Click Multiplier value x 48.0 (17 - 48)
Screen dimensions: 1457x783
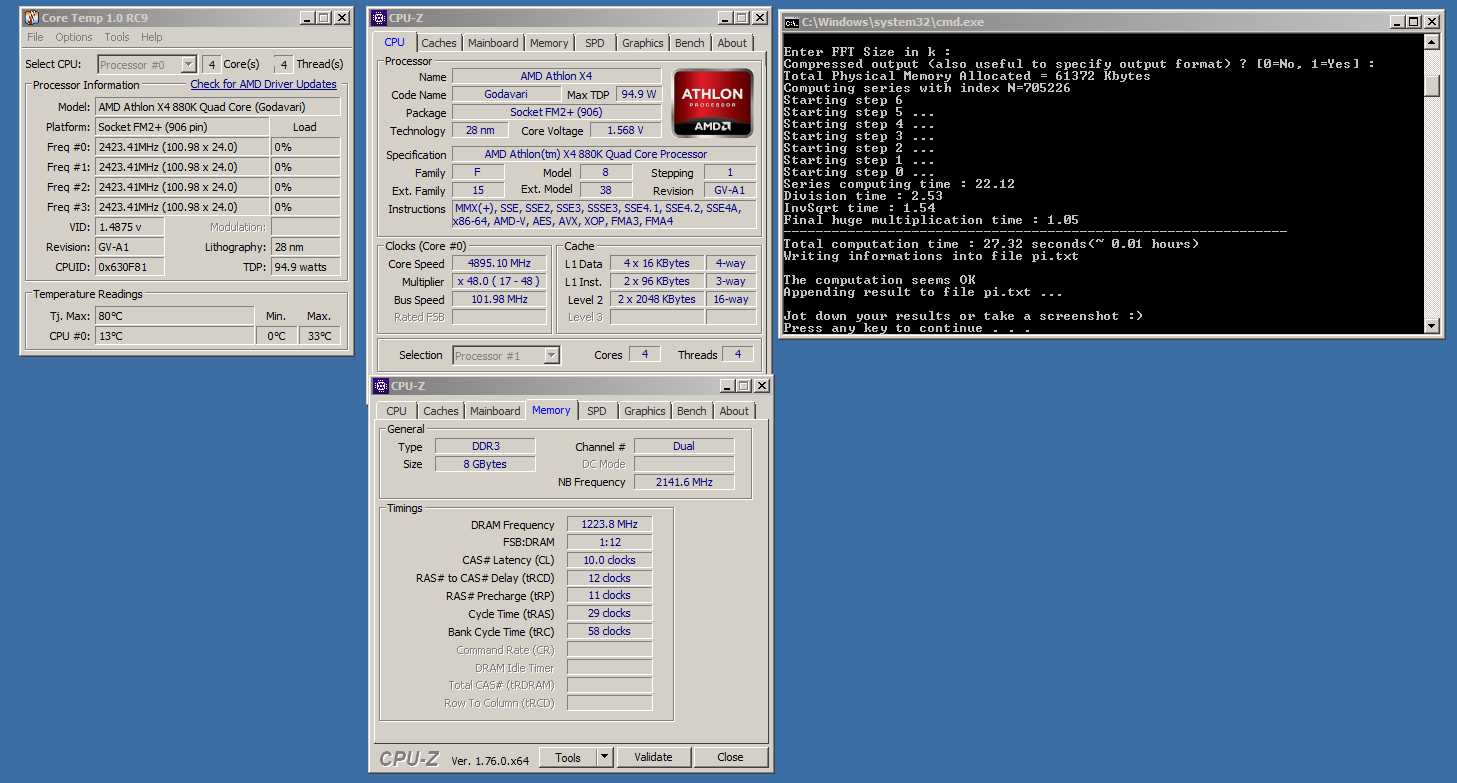point(499,281)
